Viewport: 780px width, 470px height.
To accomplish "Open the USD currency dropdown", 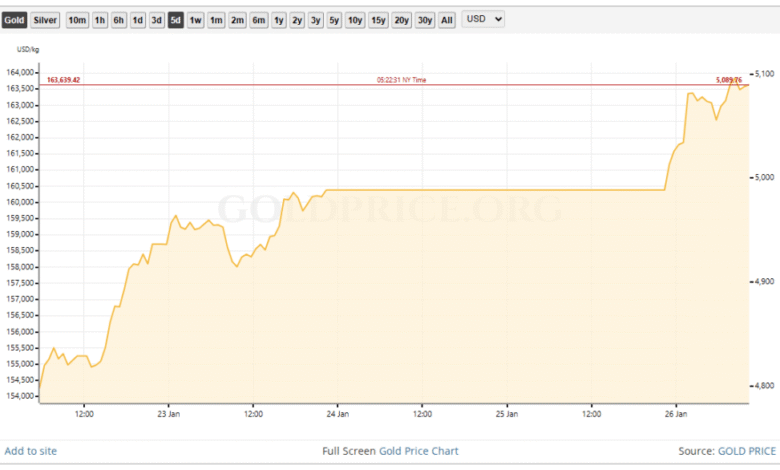I will [x=483, y=19].
